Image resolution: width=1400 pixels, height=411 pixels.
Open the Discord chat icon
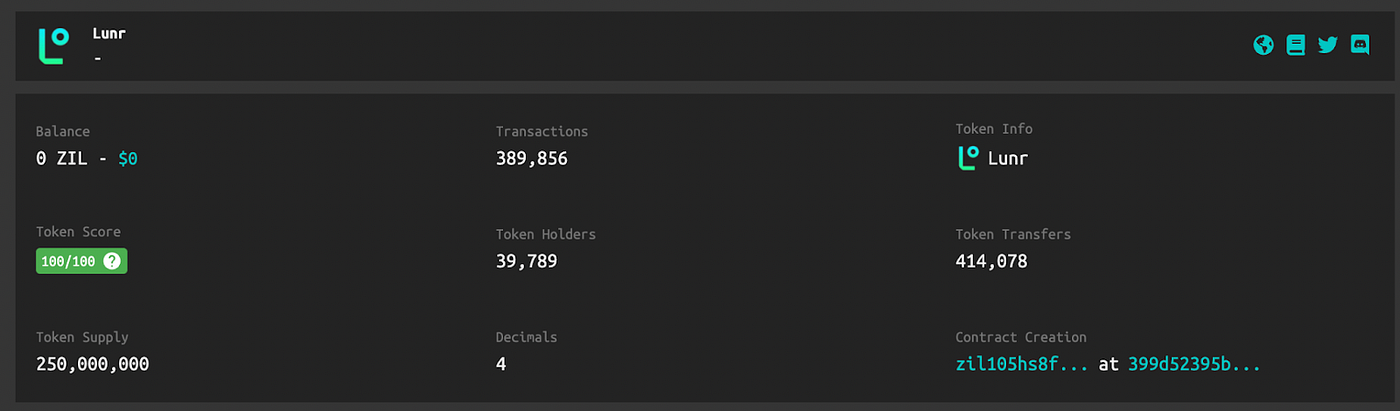pyautogui.click(x=1360, y=45)
